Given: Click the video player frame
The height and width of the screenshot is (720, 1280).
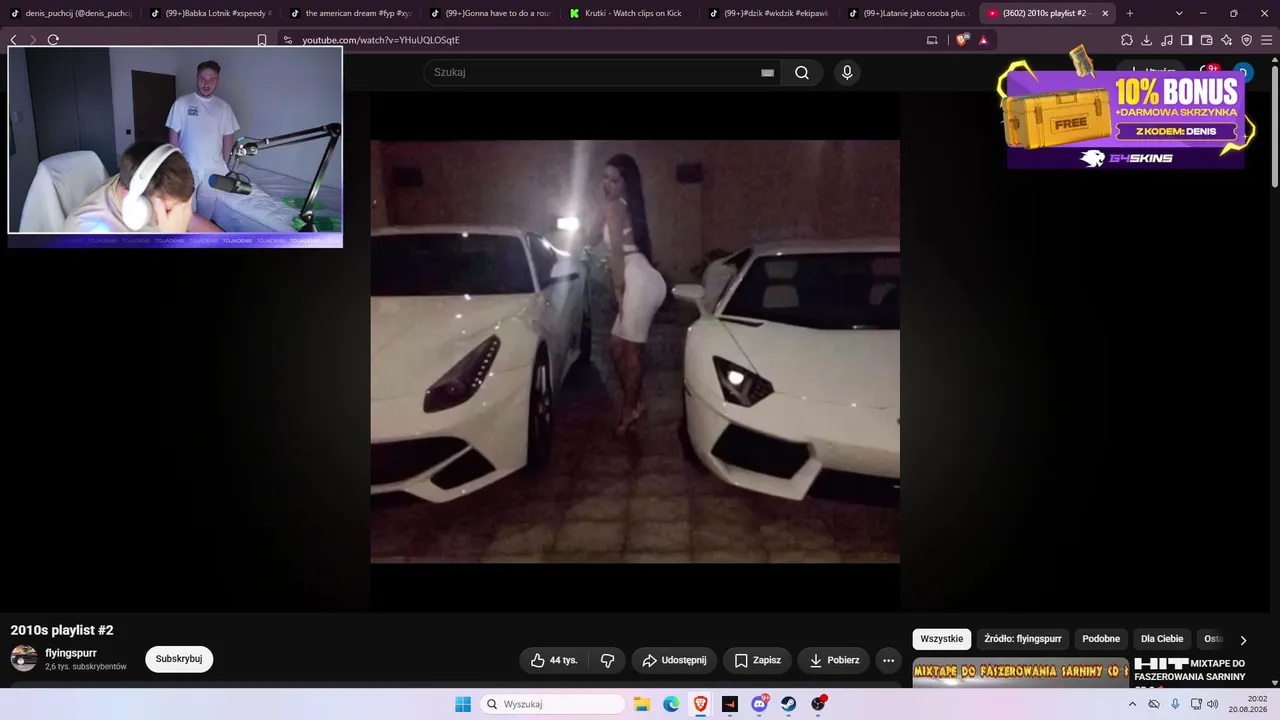Looking at the screenshot, I should pyautogui.click(x=635, y=351).
